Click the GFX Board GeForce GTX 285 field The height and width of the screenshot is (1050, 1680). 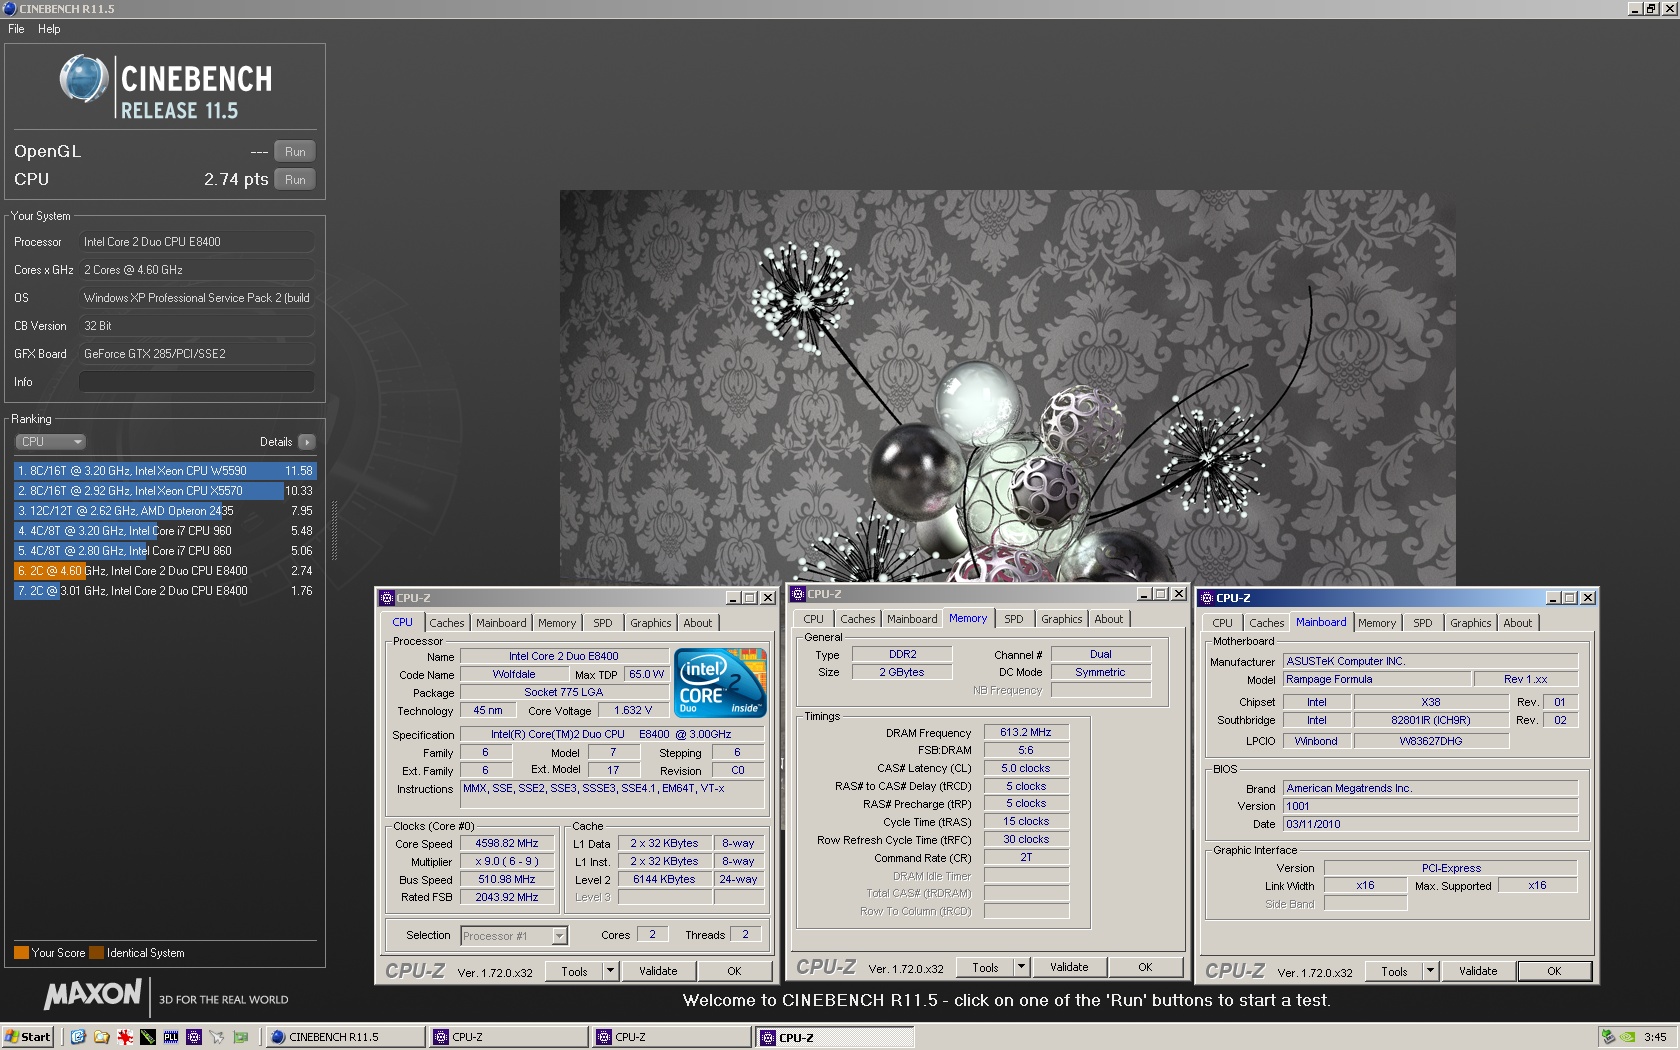coord(197,354)
